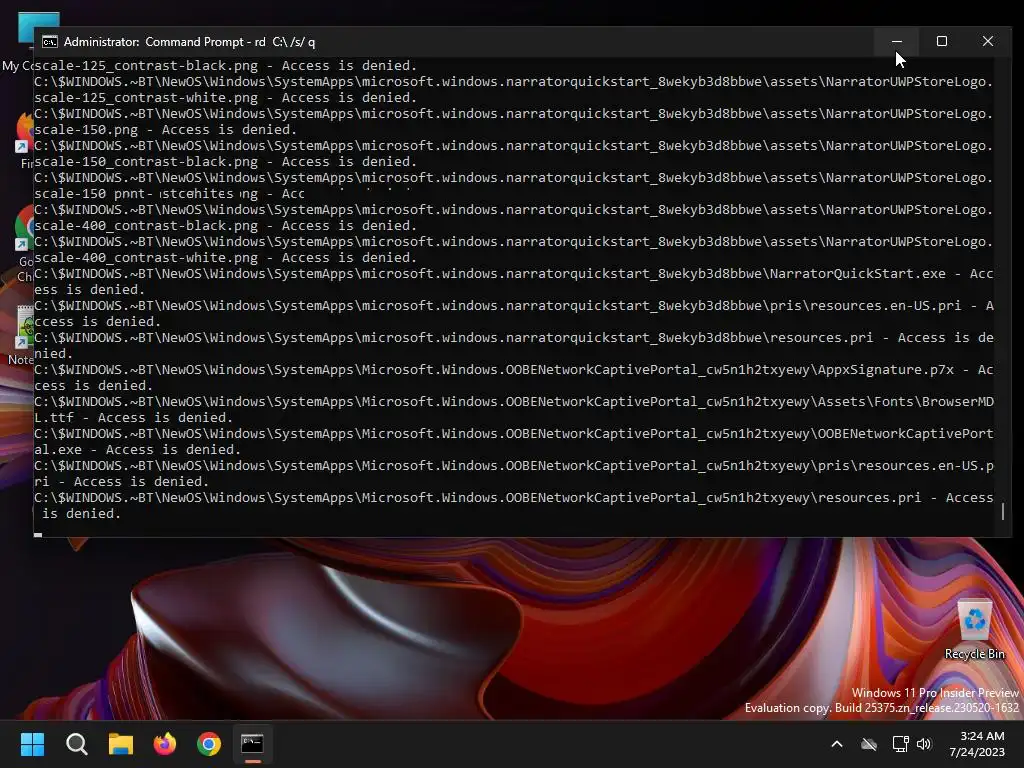The image size is (1024, 768).
Task: Click the Command Prompt vertical scrollbar thumb
Action: click(1003, 511)
